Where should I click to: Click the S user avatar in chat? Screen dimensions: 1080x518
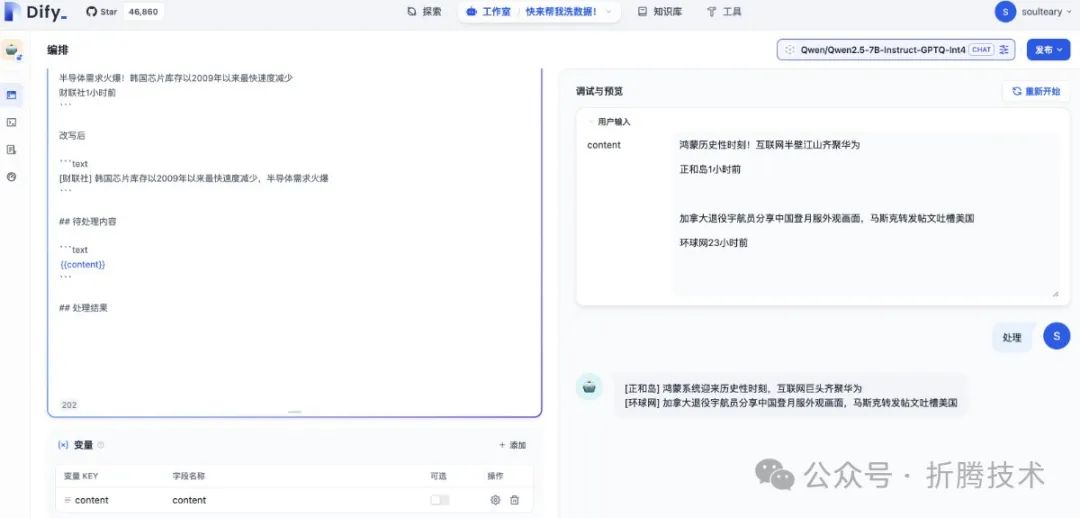1057,335
